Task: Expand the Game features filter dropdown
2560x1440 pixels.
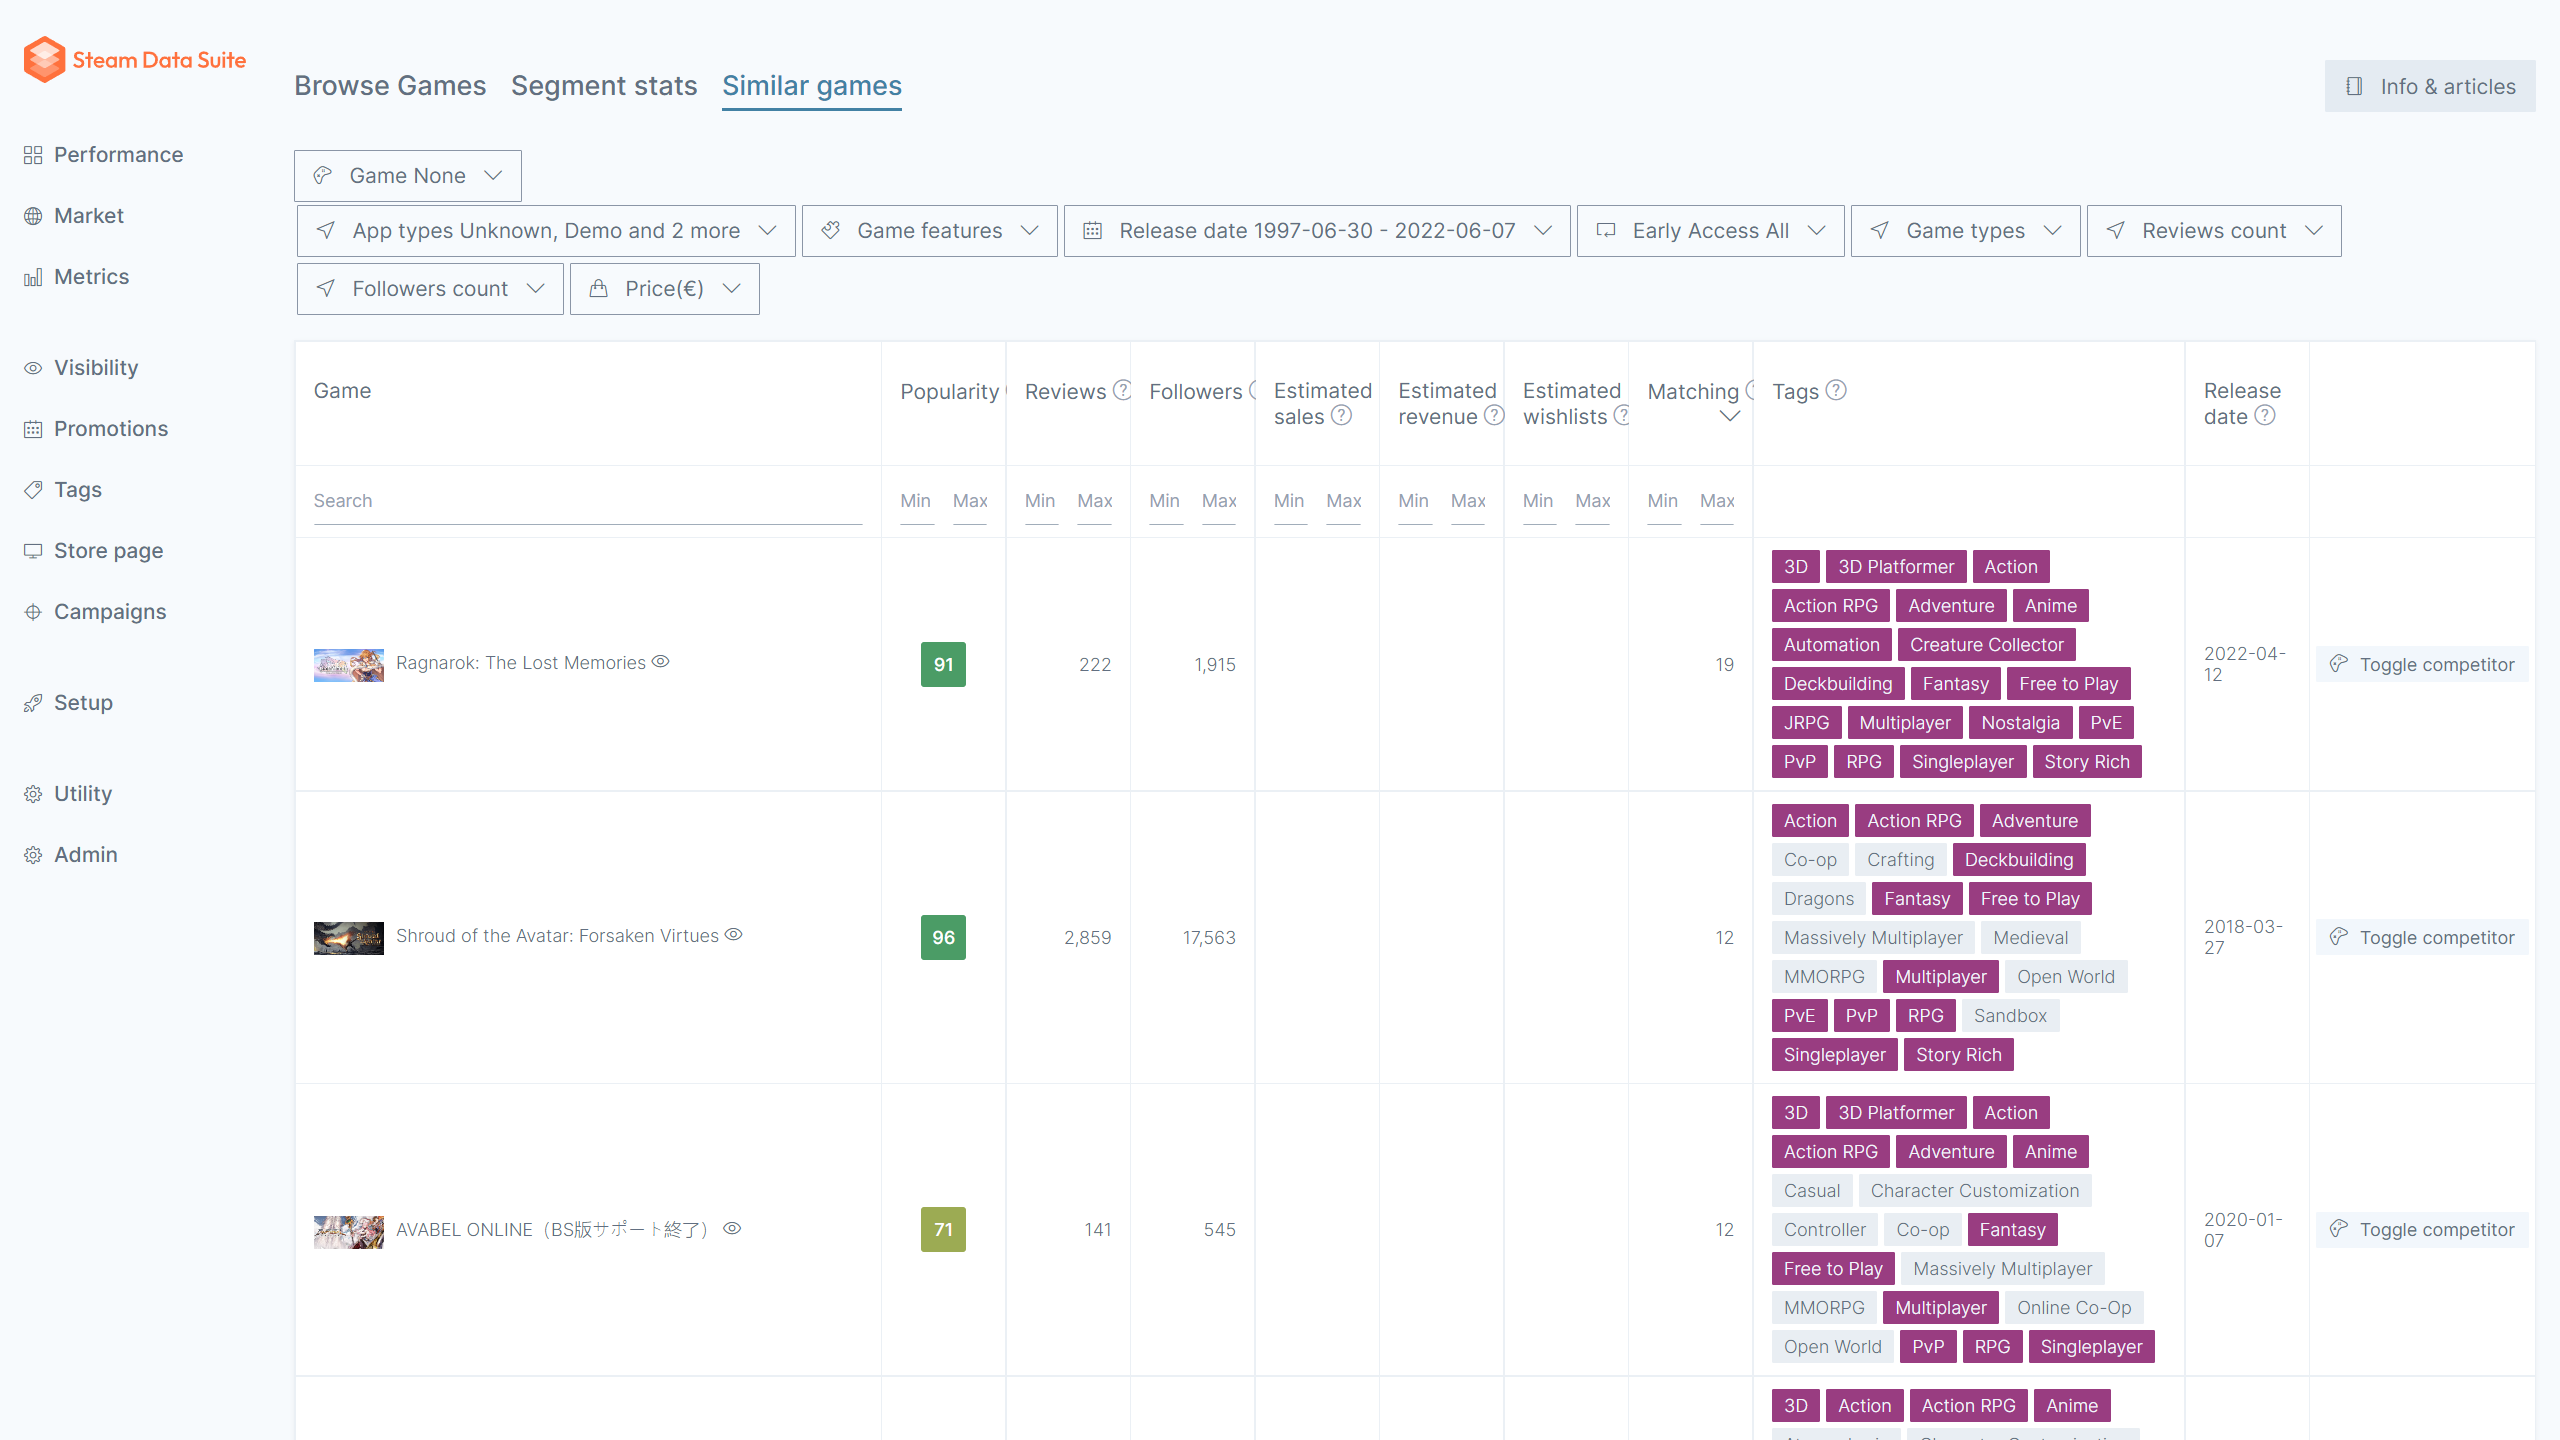Action: [x=930, y=231]
